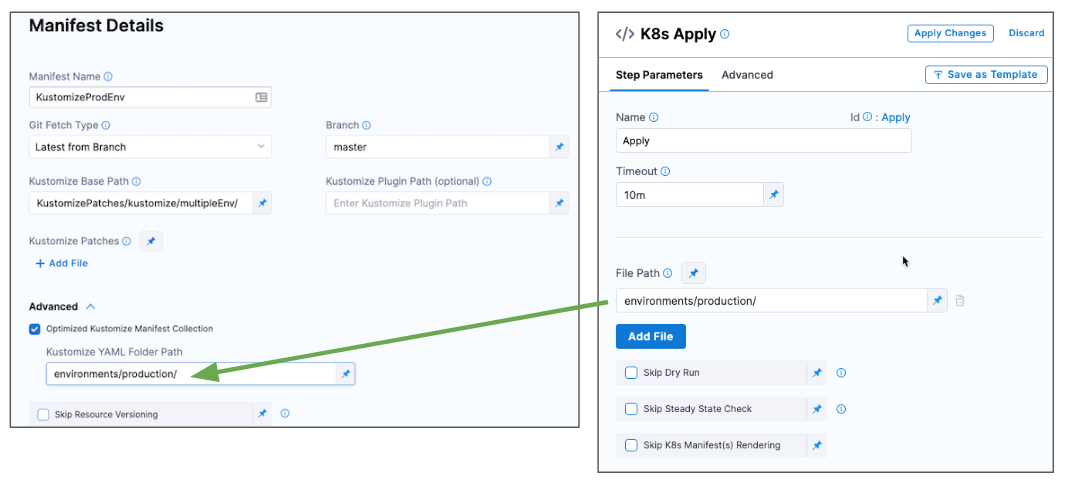The width and height of the screenshot is (1066, 490).
Task: Check the Skip Dry Run option
Action: point(631,373)
